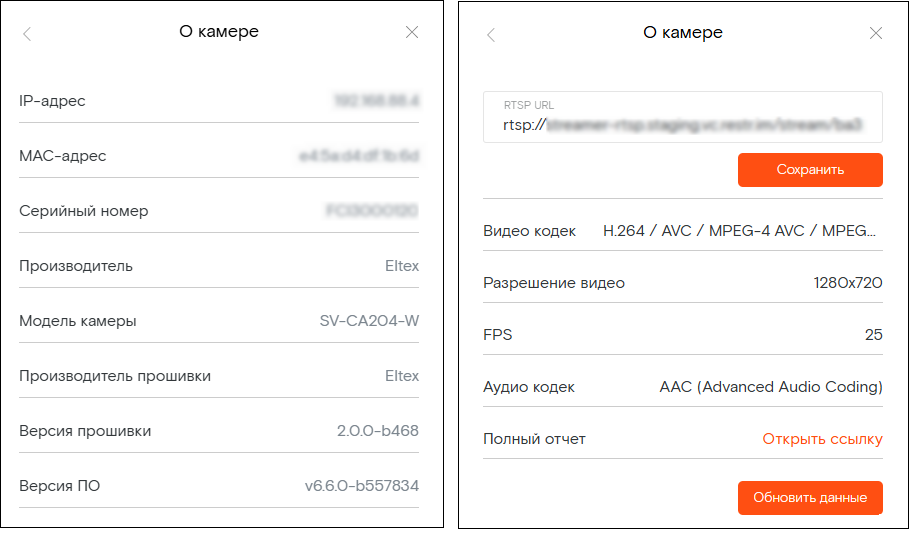Click the Видео кодек H.264 value
The image size is (916, 534).
pos(742,231)
